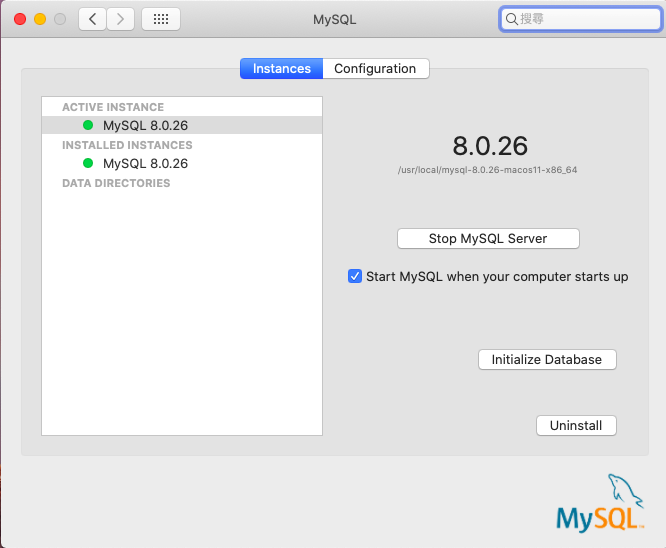
Task: Switch to the Configuration tab
Action: 375,68
